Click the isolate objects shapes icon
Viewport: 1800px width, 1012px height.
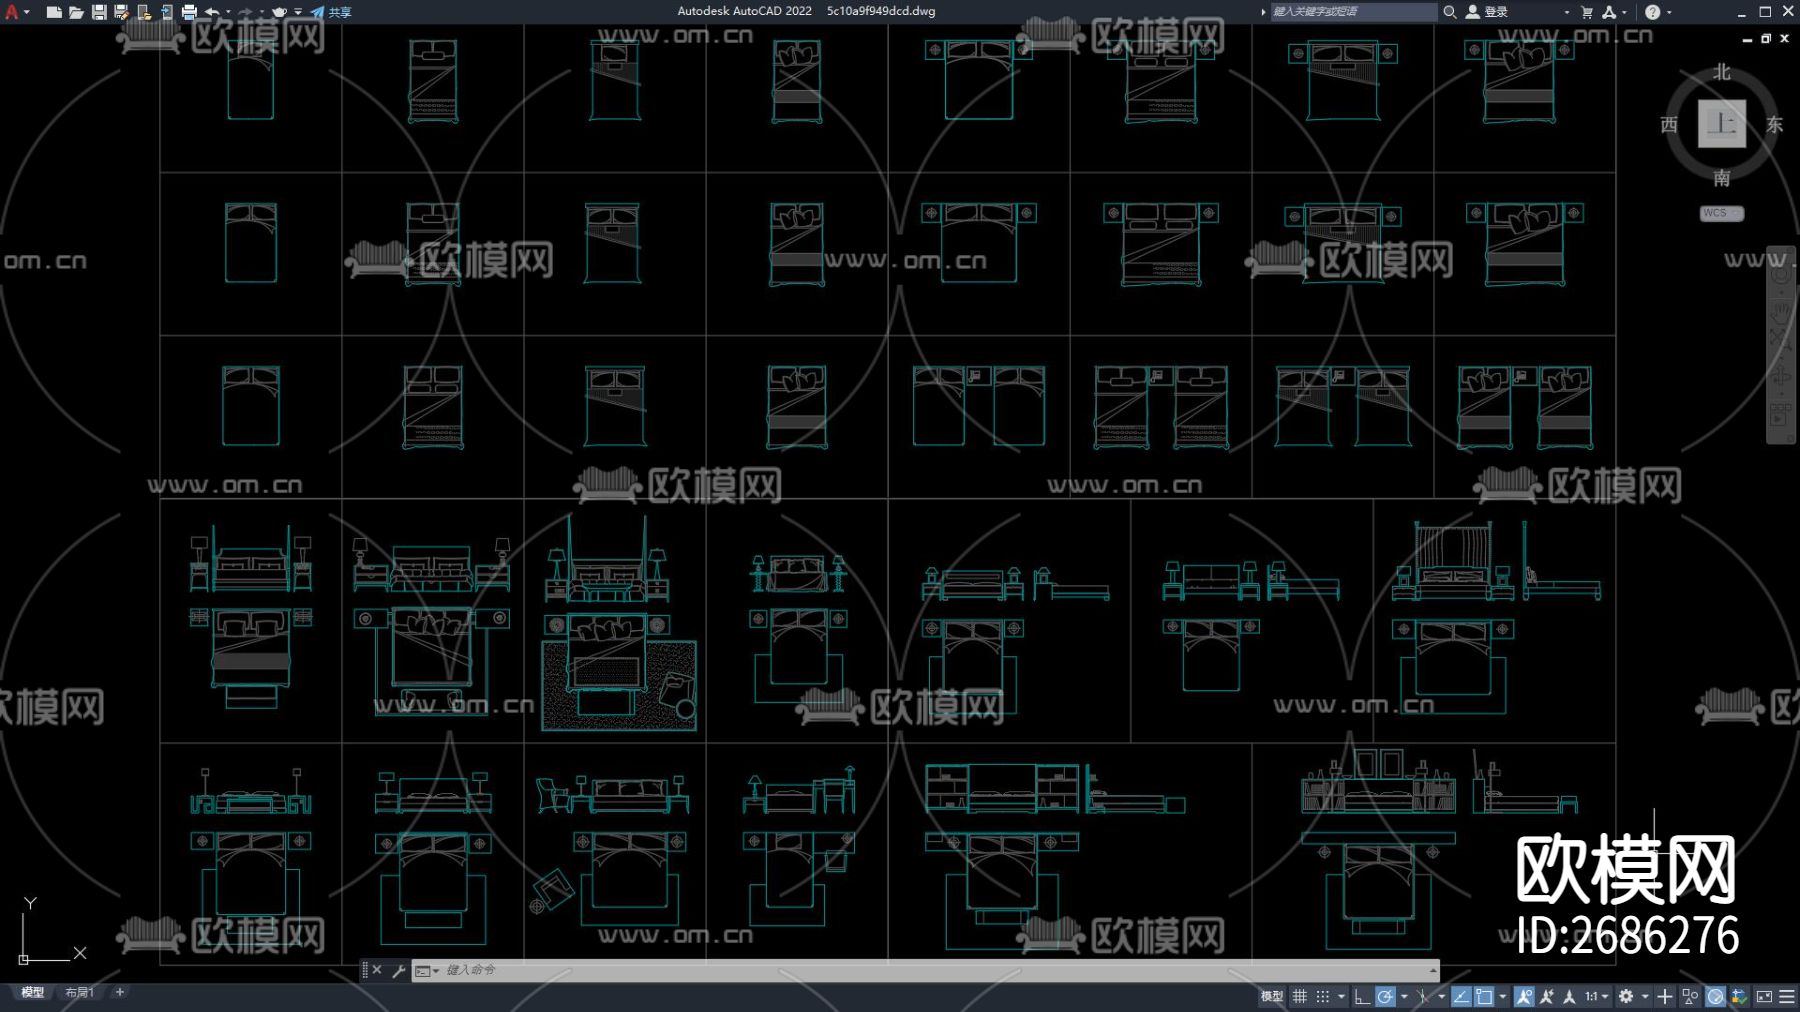pos(1690,996)
